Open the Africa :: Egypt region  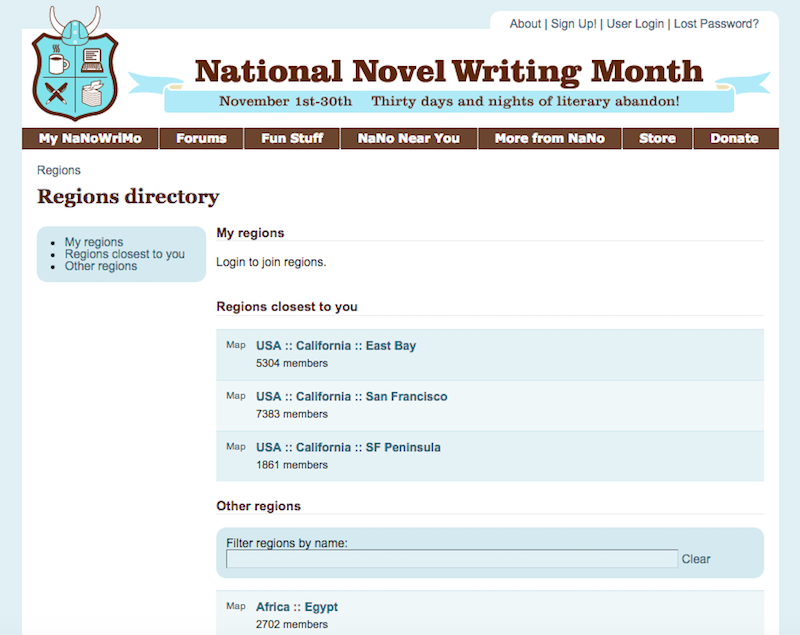click(296, 607)
